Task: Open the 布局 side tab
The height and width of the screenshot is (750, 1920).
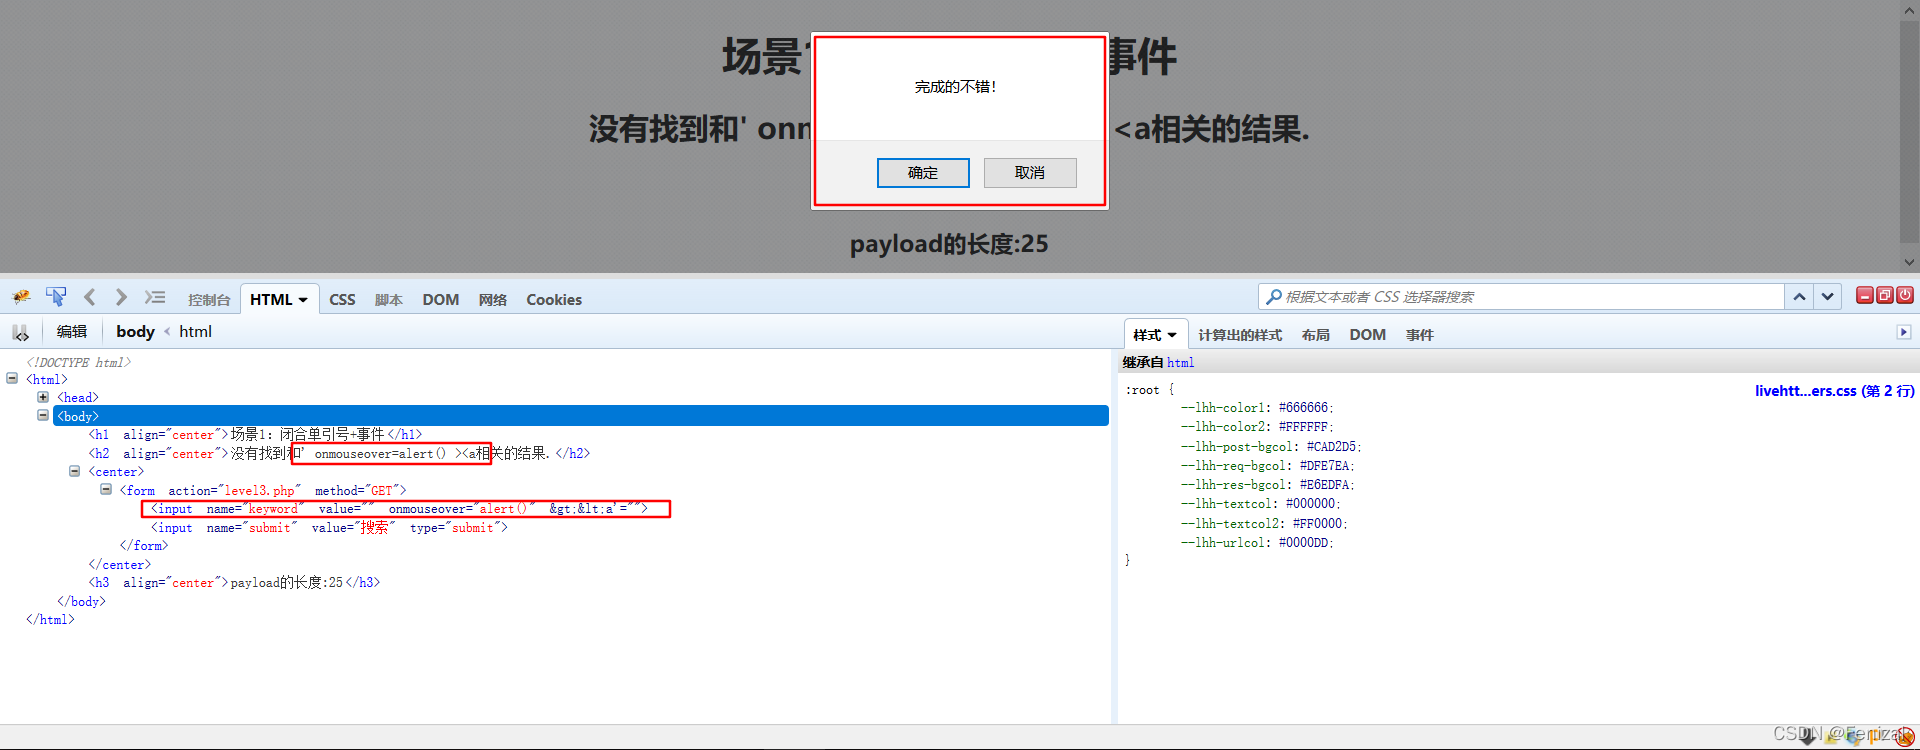Action: [1316, 335]
